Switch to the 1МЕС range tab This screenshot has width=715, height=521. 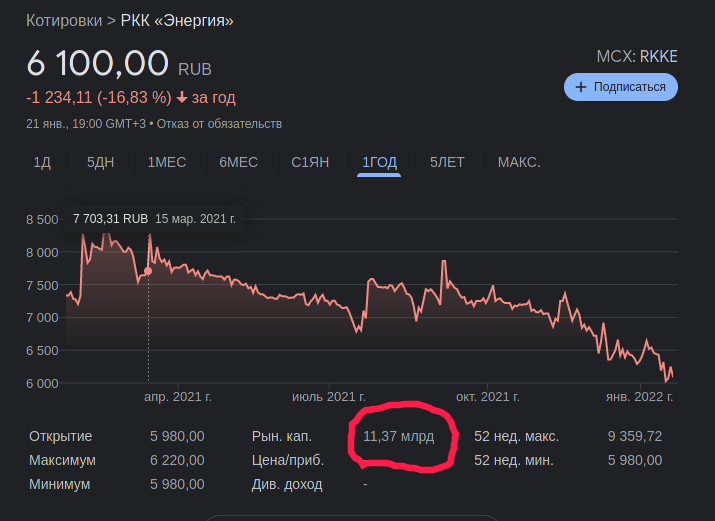click(167, 162)
